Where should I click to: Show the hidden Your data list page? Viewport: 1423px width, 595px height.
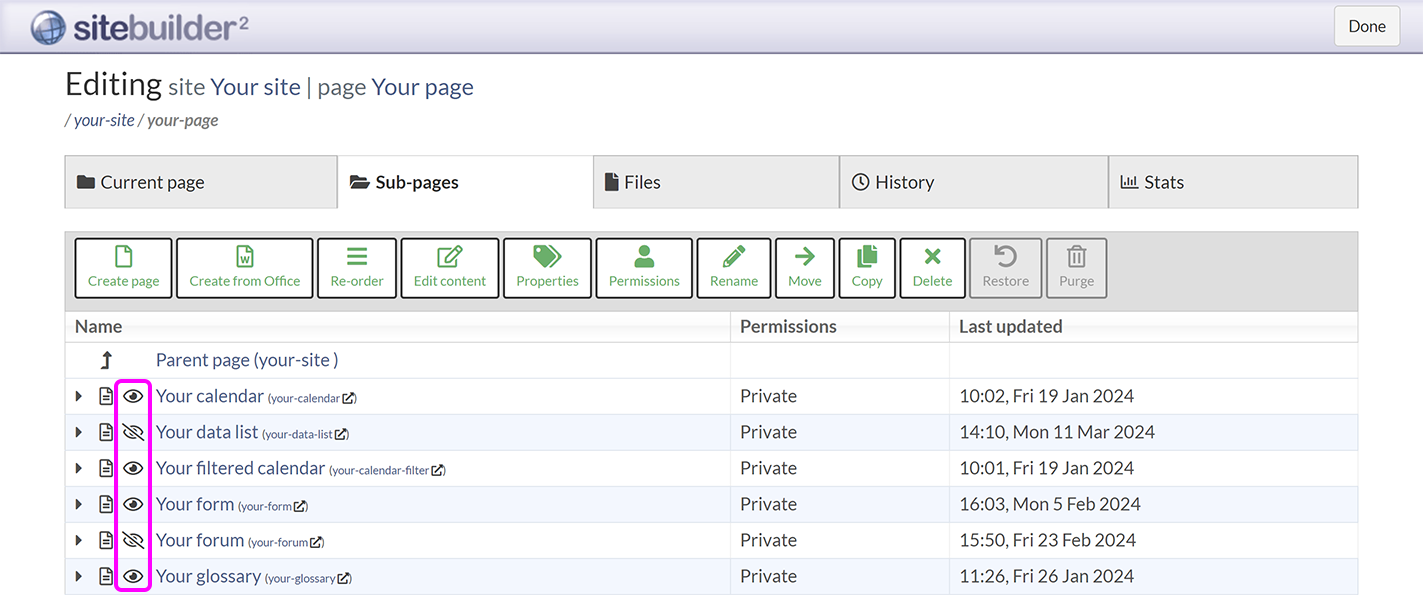click(x=133, y=432)
